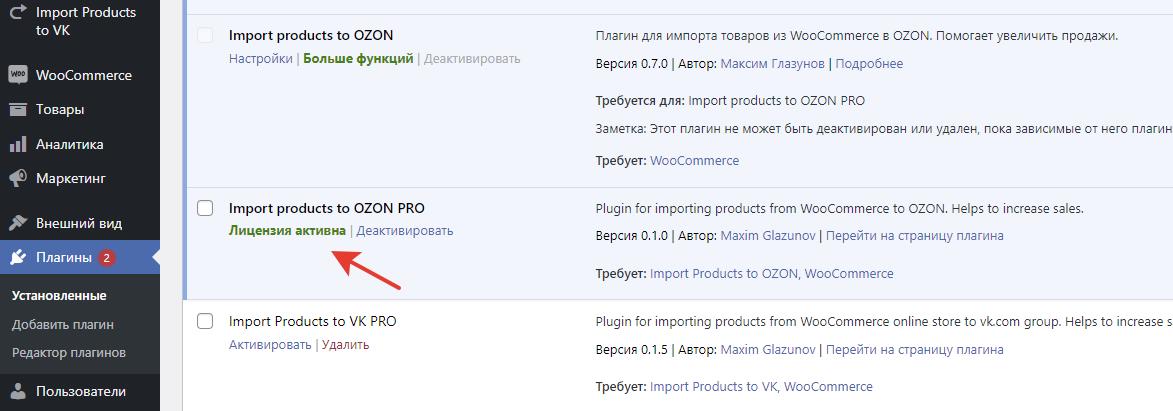The height and width of the screenshot is (411, 1173).
Task: Open Редактор плагинов submenu item
Action: pyautogui.click(x=68, y=352)
